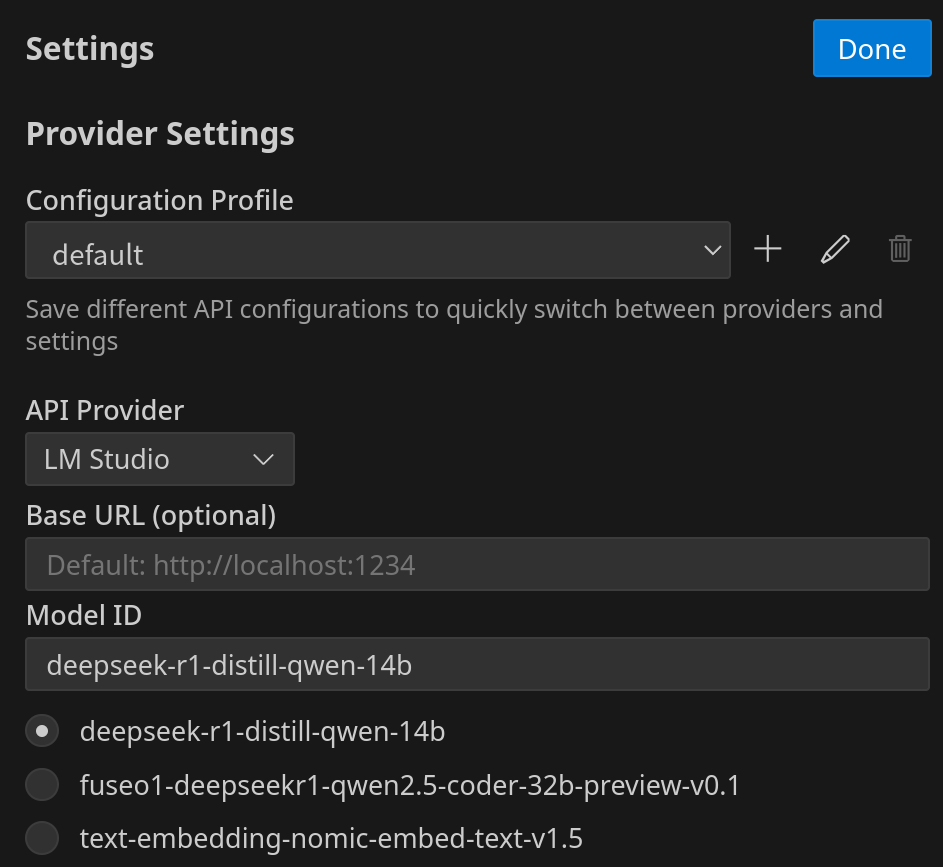
Task: Click the text-embedding-nomic-embed-text-v1.5 model label
Action: 331,837
